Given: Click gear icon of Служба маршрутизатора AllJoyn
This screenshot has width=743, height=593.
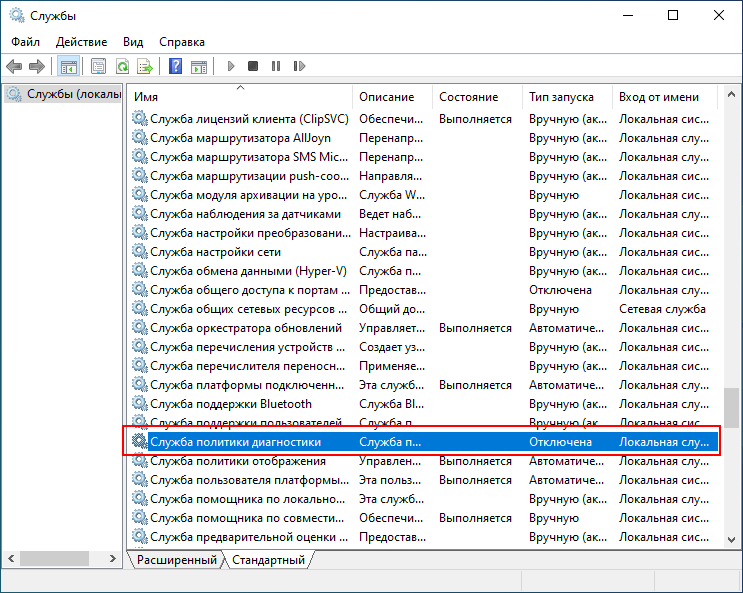Looking at the screenshot, I should point(140,137).
